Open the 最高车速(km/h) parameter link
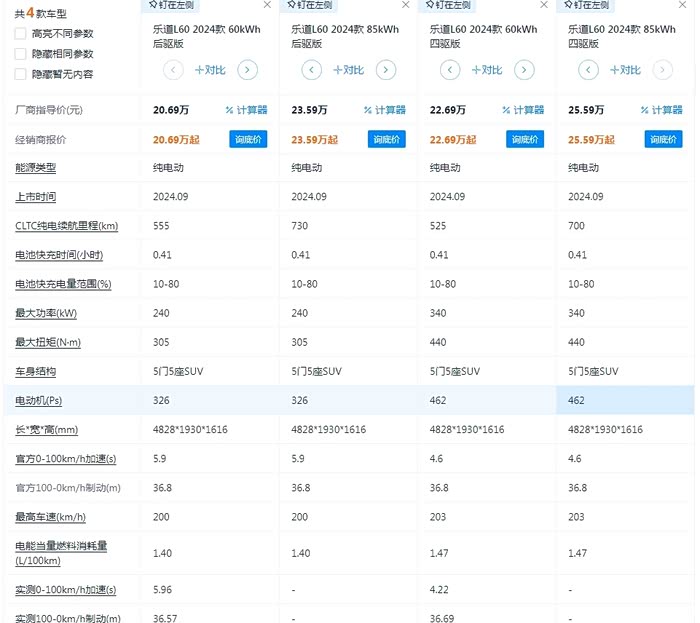Image resolution: width=700 pixels, height=623 pixels. [50, 517]
